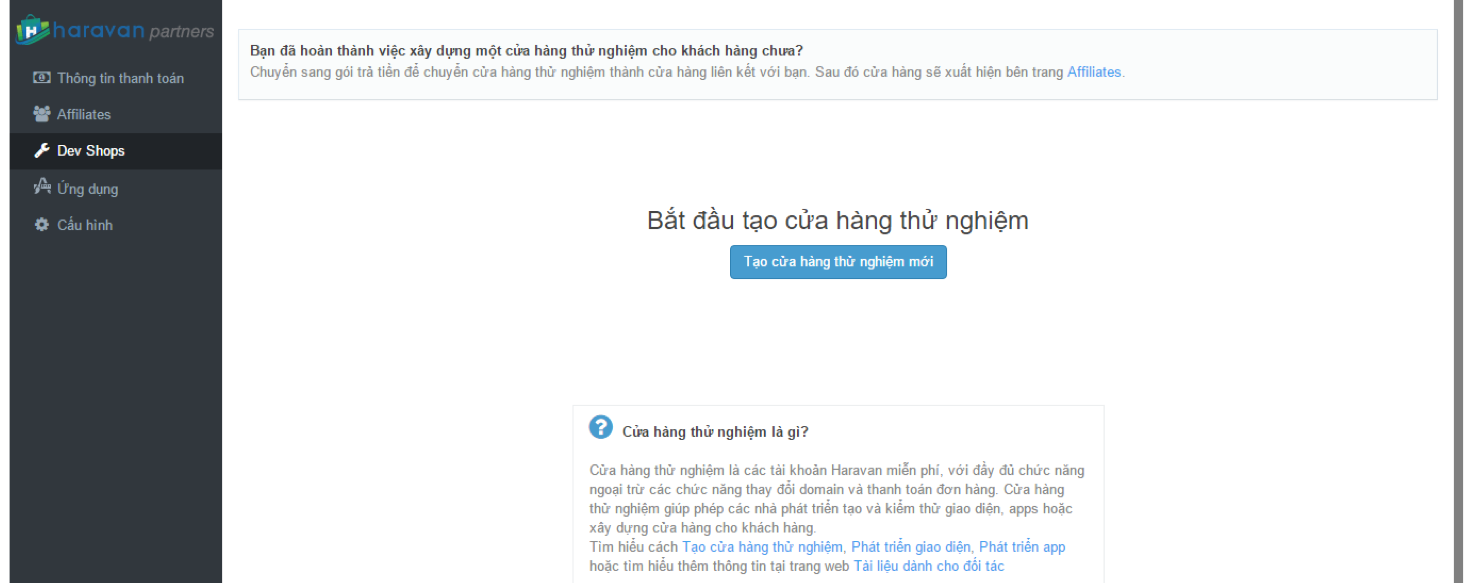Click heading Cửa hàng thử nghiệm là gì?

tap(715, 432)
